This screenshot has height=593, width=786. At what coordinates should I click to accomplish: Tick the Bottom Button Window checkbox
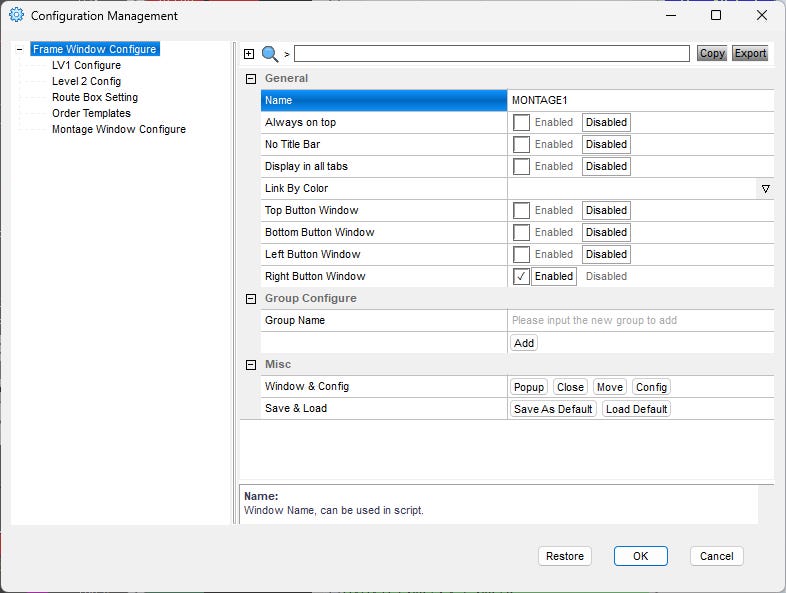click(x=521, y=233)
